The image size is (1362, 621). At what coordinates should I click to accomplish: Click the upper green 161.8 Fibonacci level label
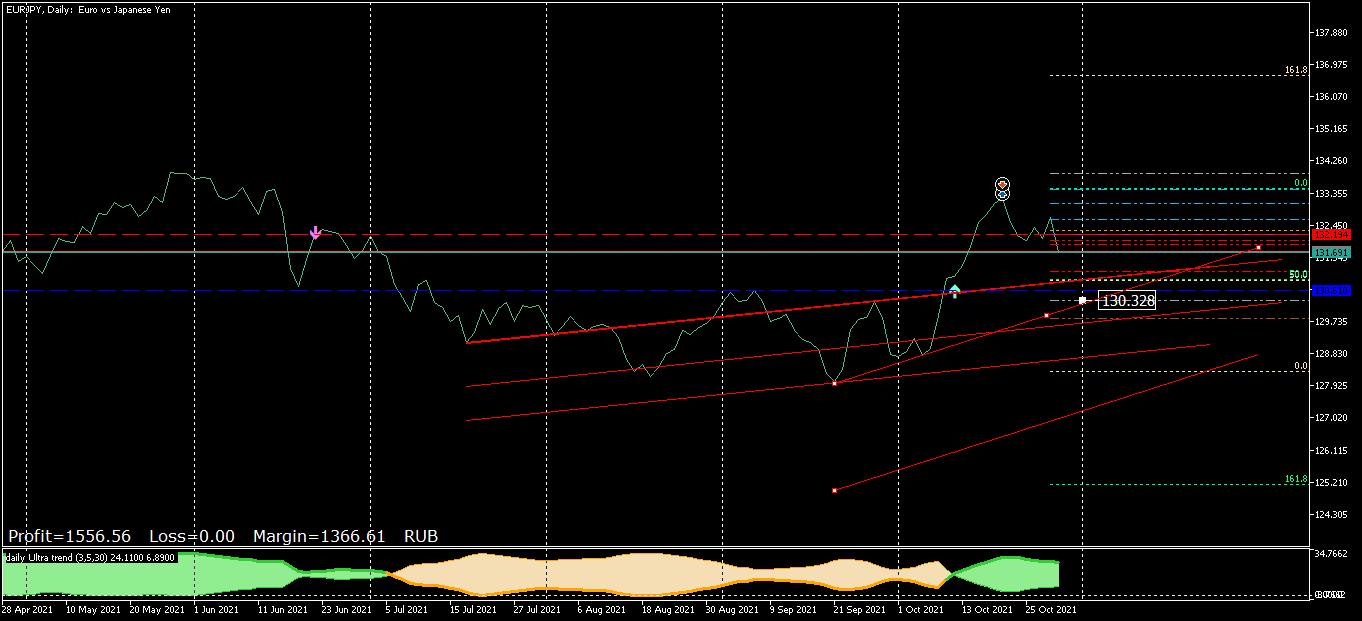click(1296, 70)
